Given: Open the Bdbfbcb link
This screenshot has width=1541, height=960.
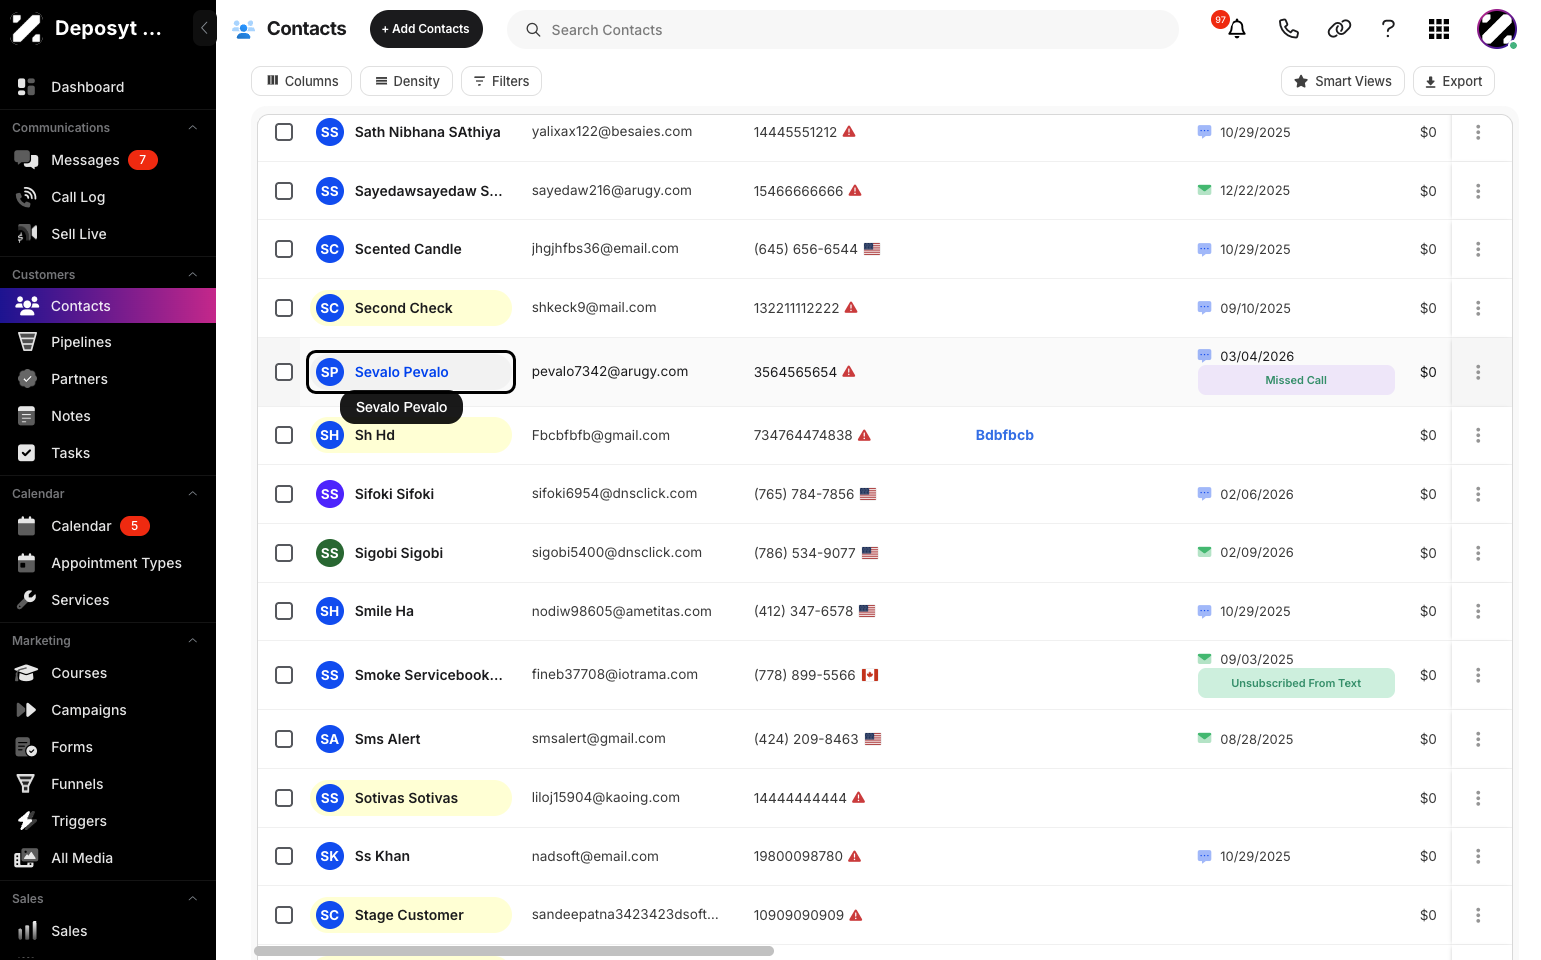Looking at the screenshot, I should tap(1005, 435).
